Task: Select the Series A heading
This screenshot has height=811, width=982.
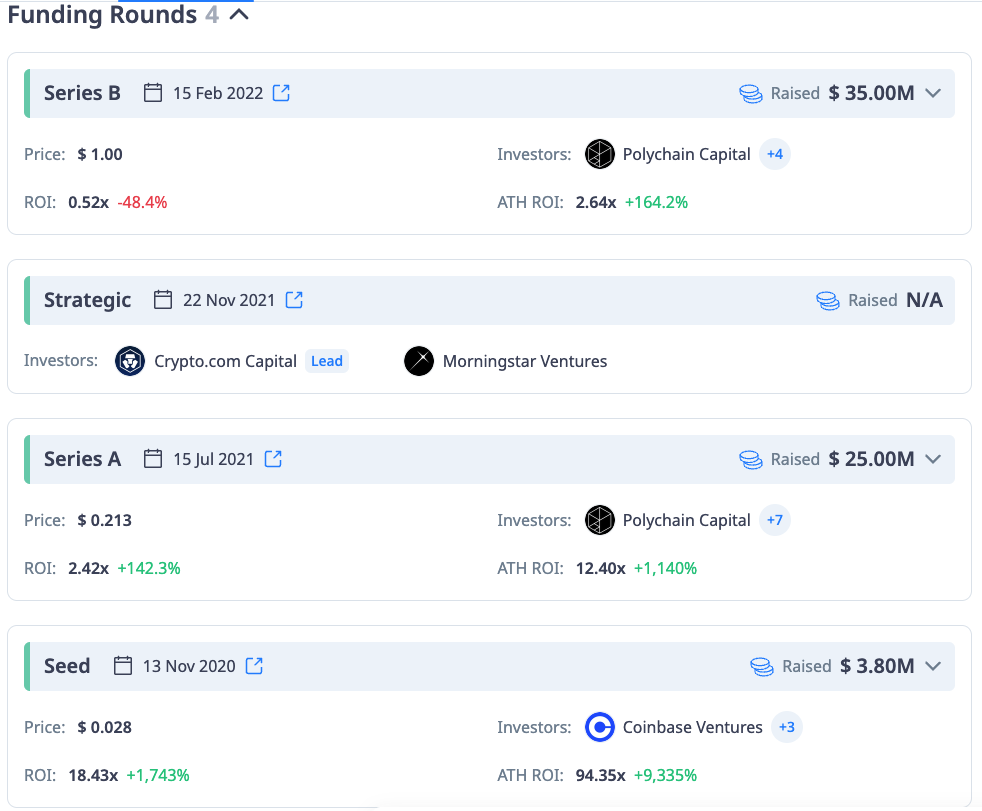Action: (82, 459)
